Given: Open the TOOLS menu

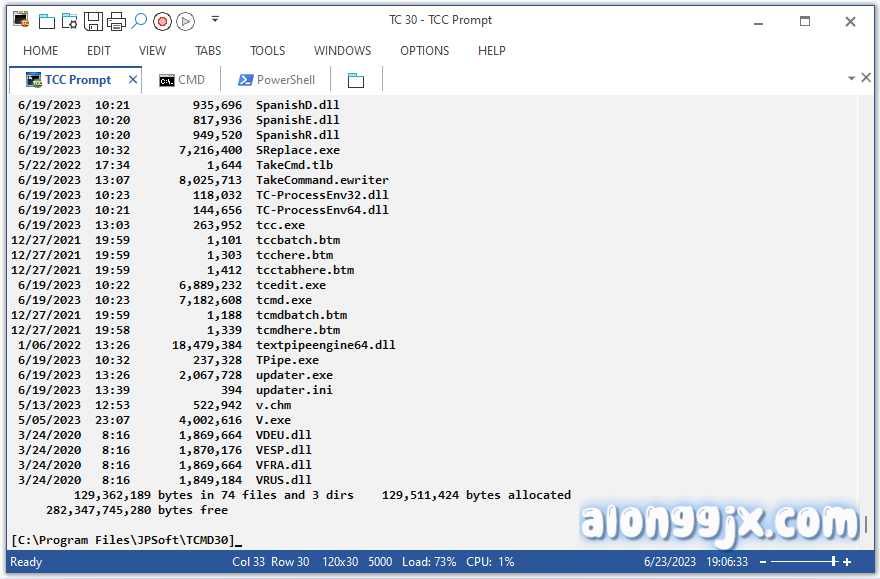Looking at the screenshot, I should [x=267, y=51].
